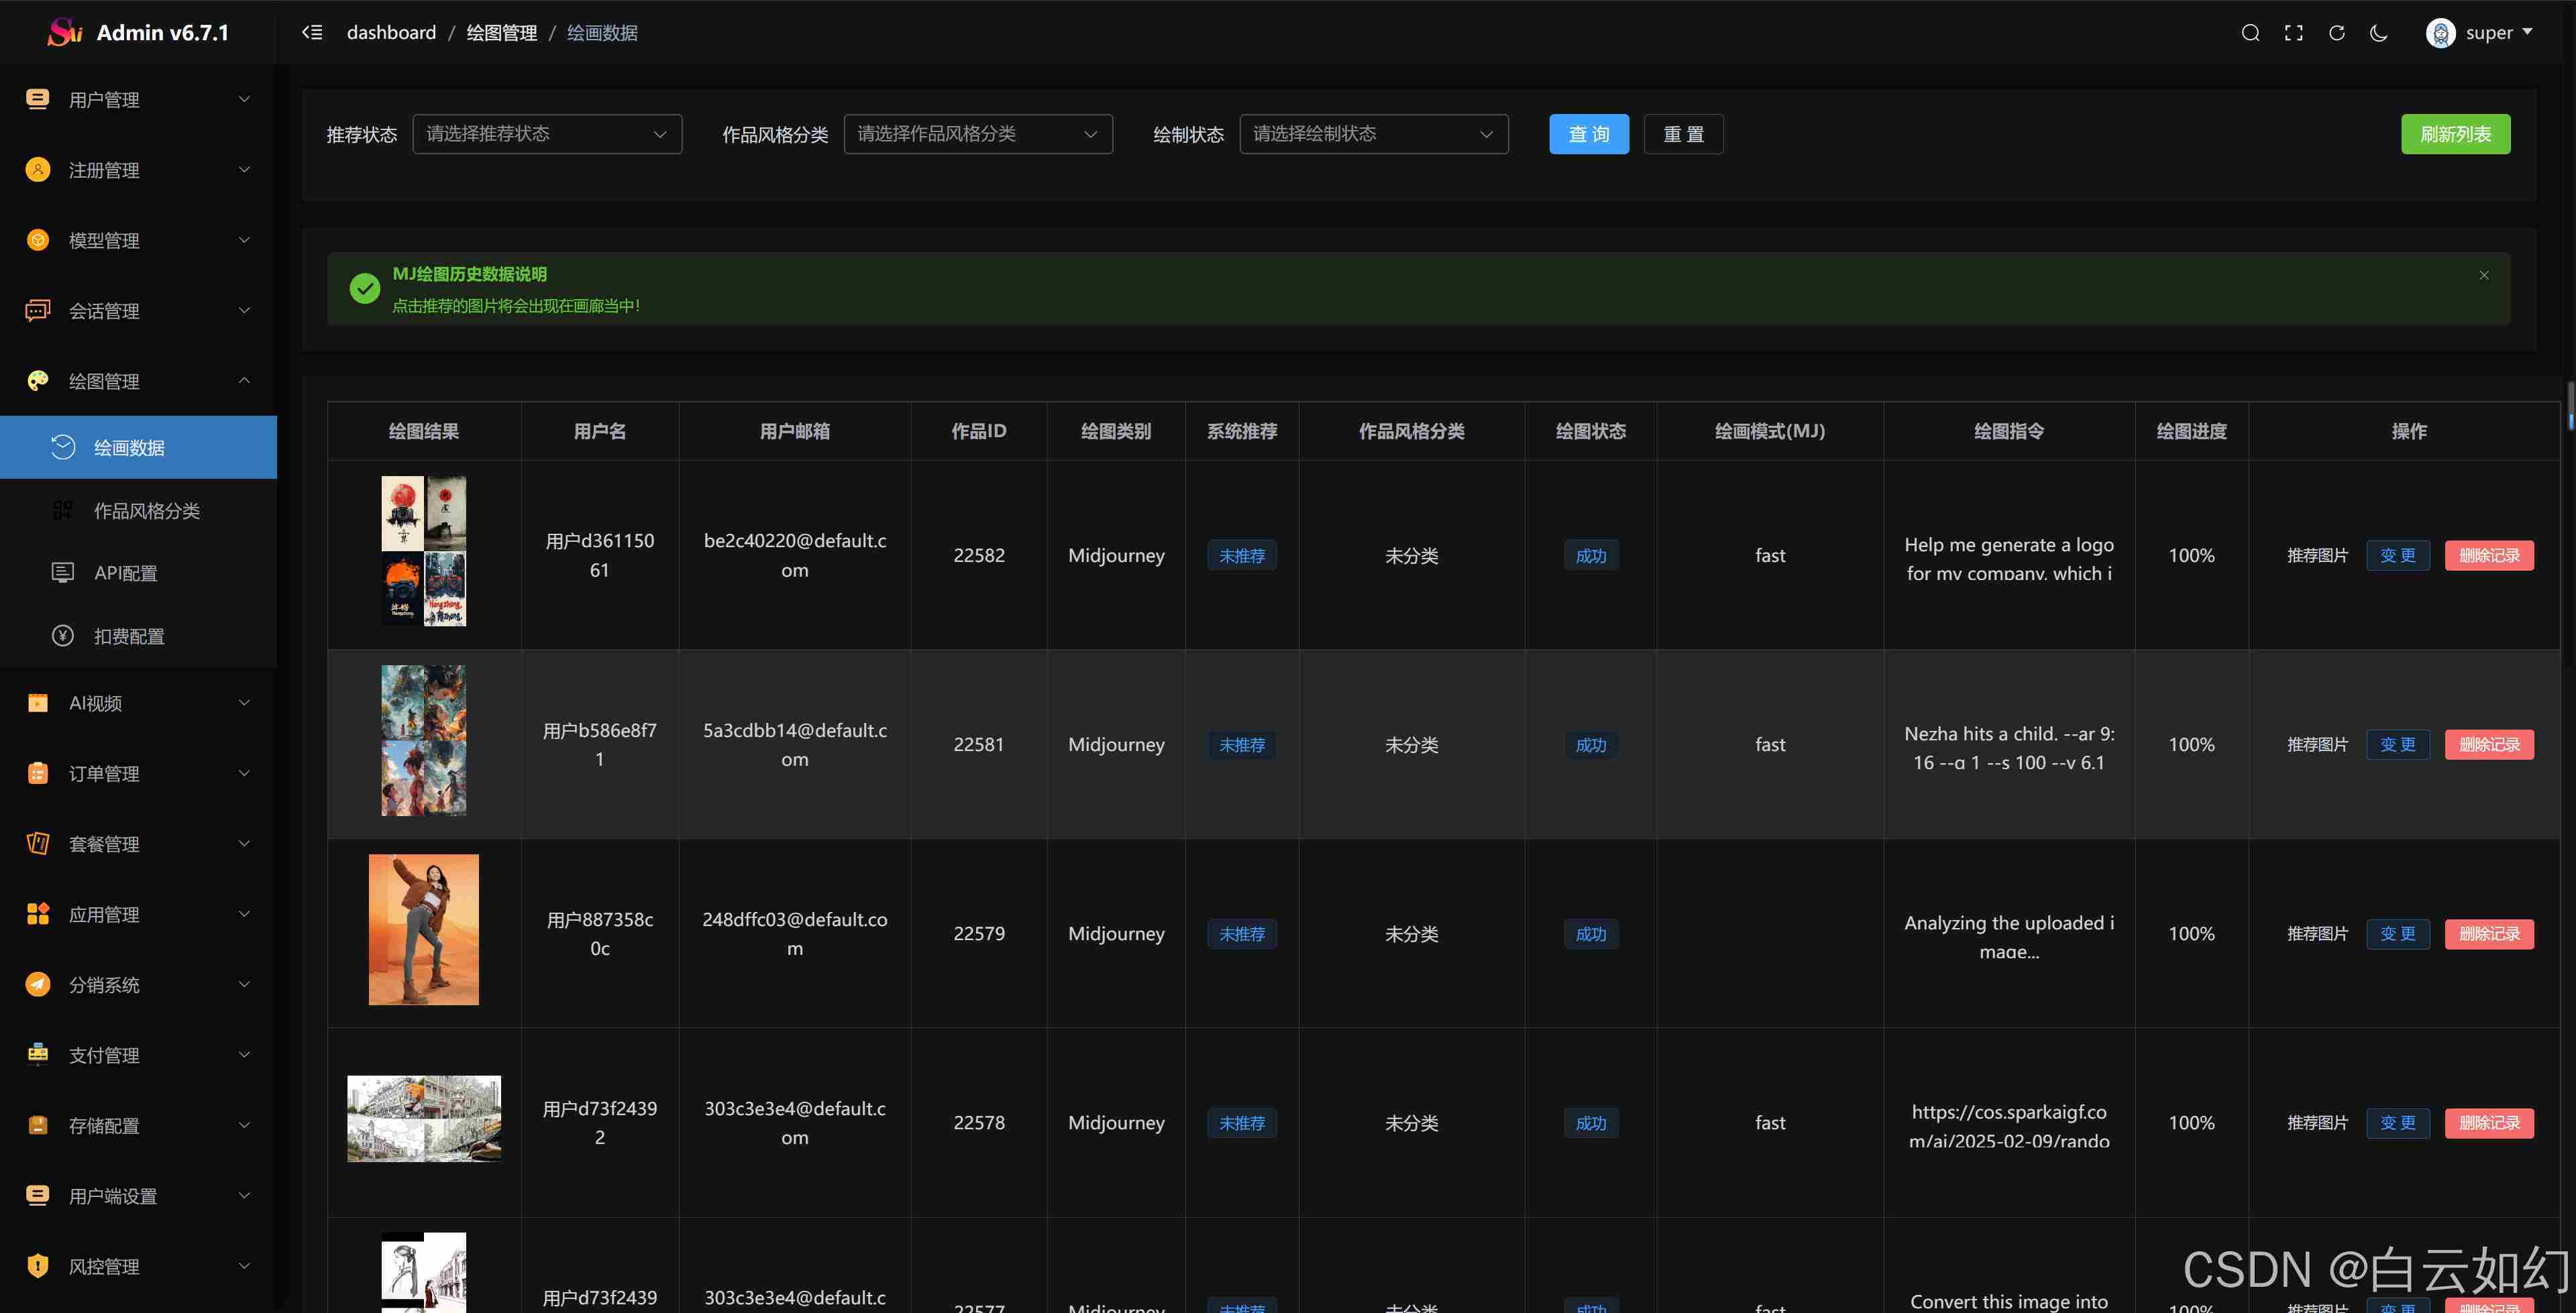
Task: Open 作品风格分类 sidebar item
Action: 147,511
